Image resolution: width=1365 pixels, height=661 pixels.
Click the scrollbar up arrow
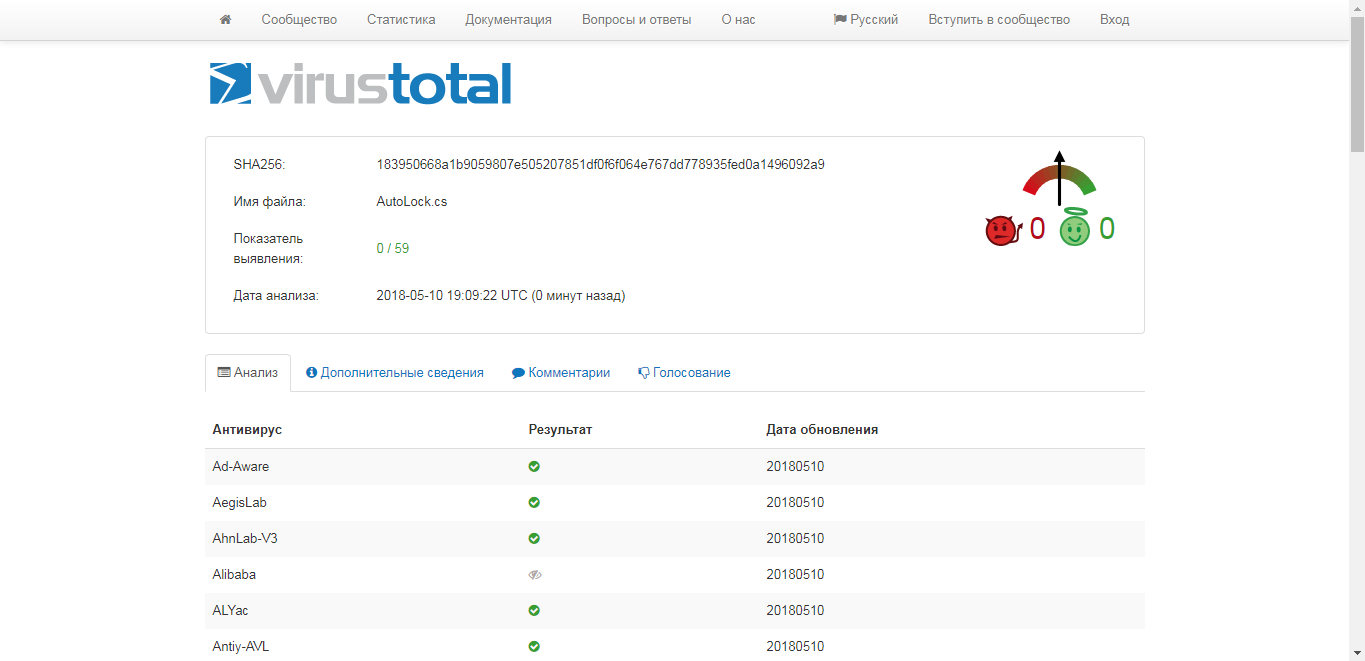pyautogui.click(x=1356, y=8)
